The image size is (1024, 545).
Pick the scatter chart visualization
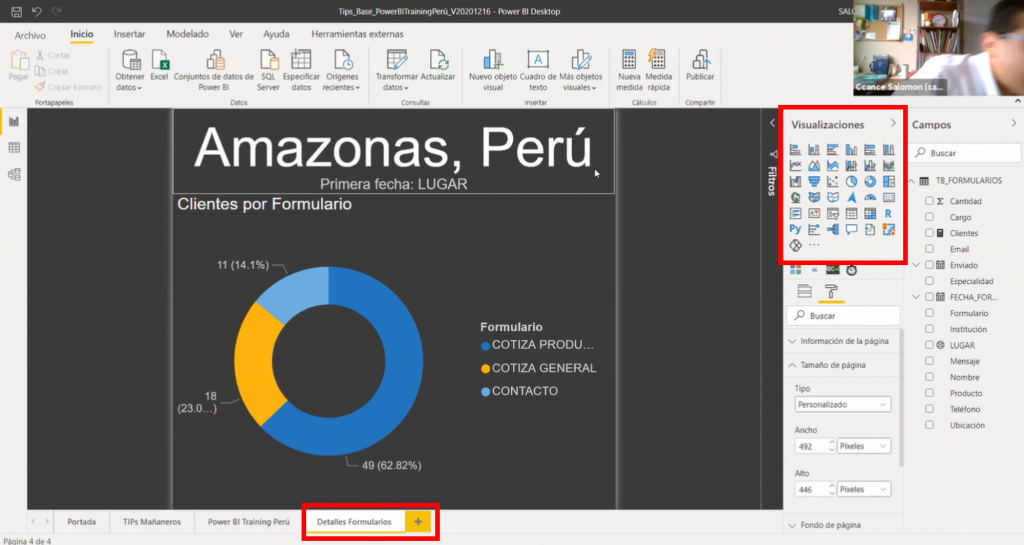pyautogui.click(x=833, y=181)
